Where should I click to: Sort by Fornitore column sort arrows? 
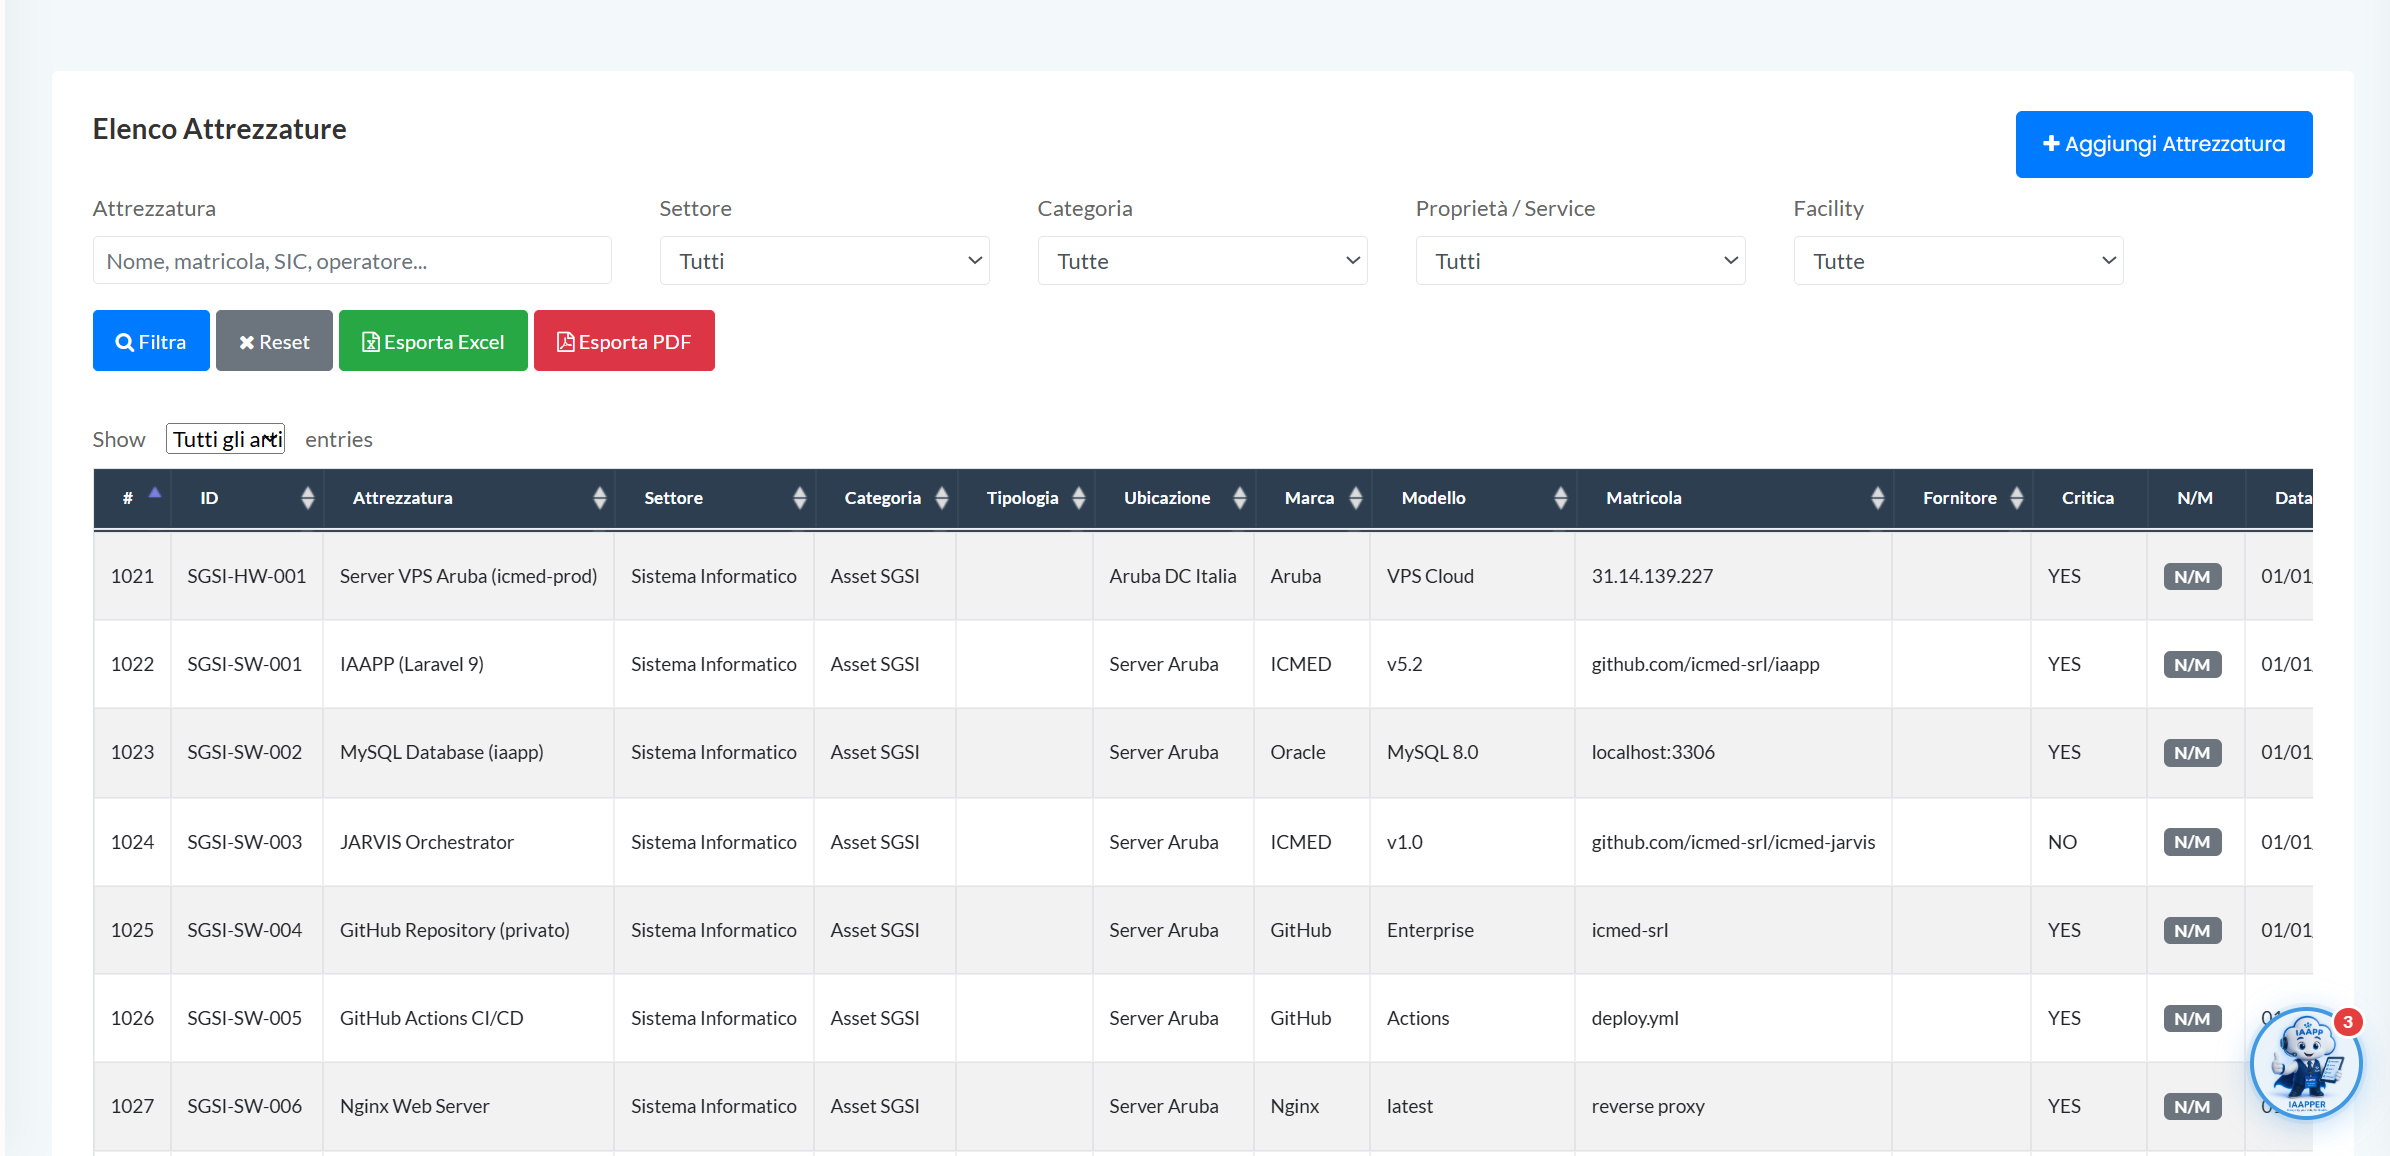(x=2016, y=498)
